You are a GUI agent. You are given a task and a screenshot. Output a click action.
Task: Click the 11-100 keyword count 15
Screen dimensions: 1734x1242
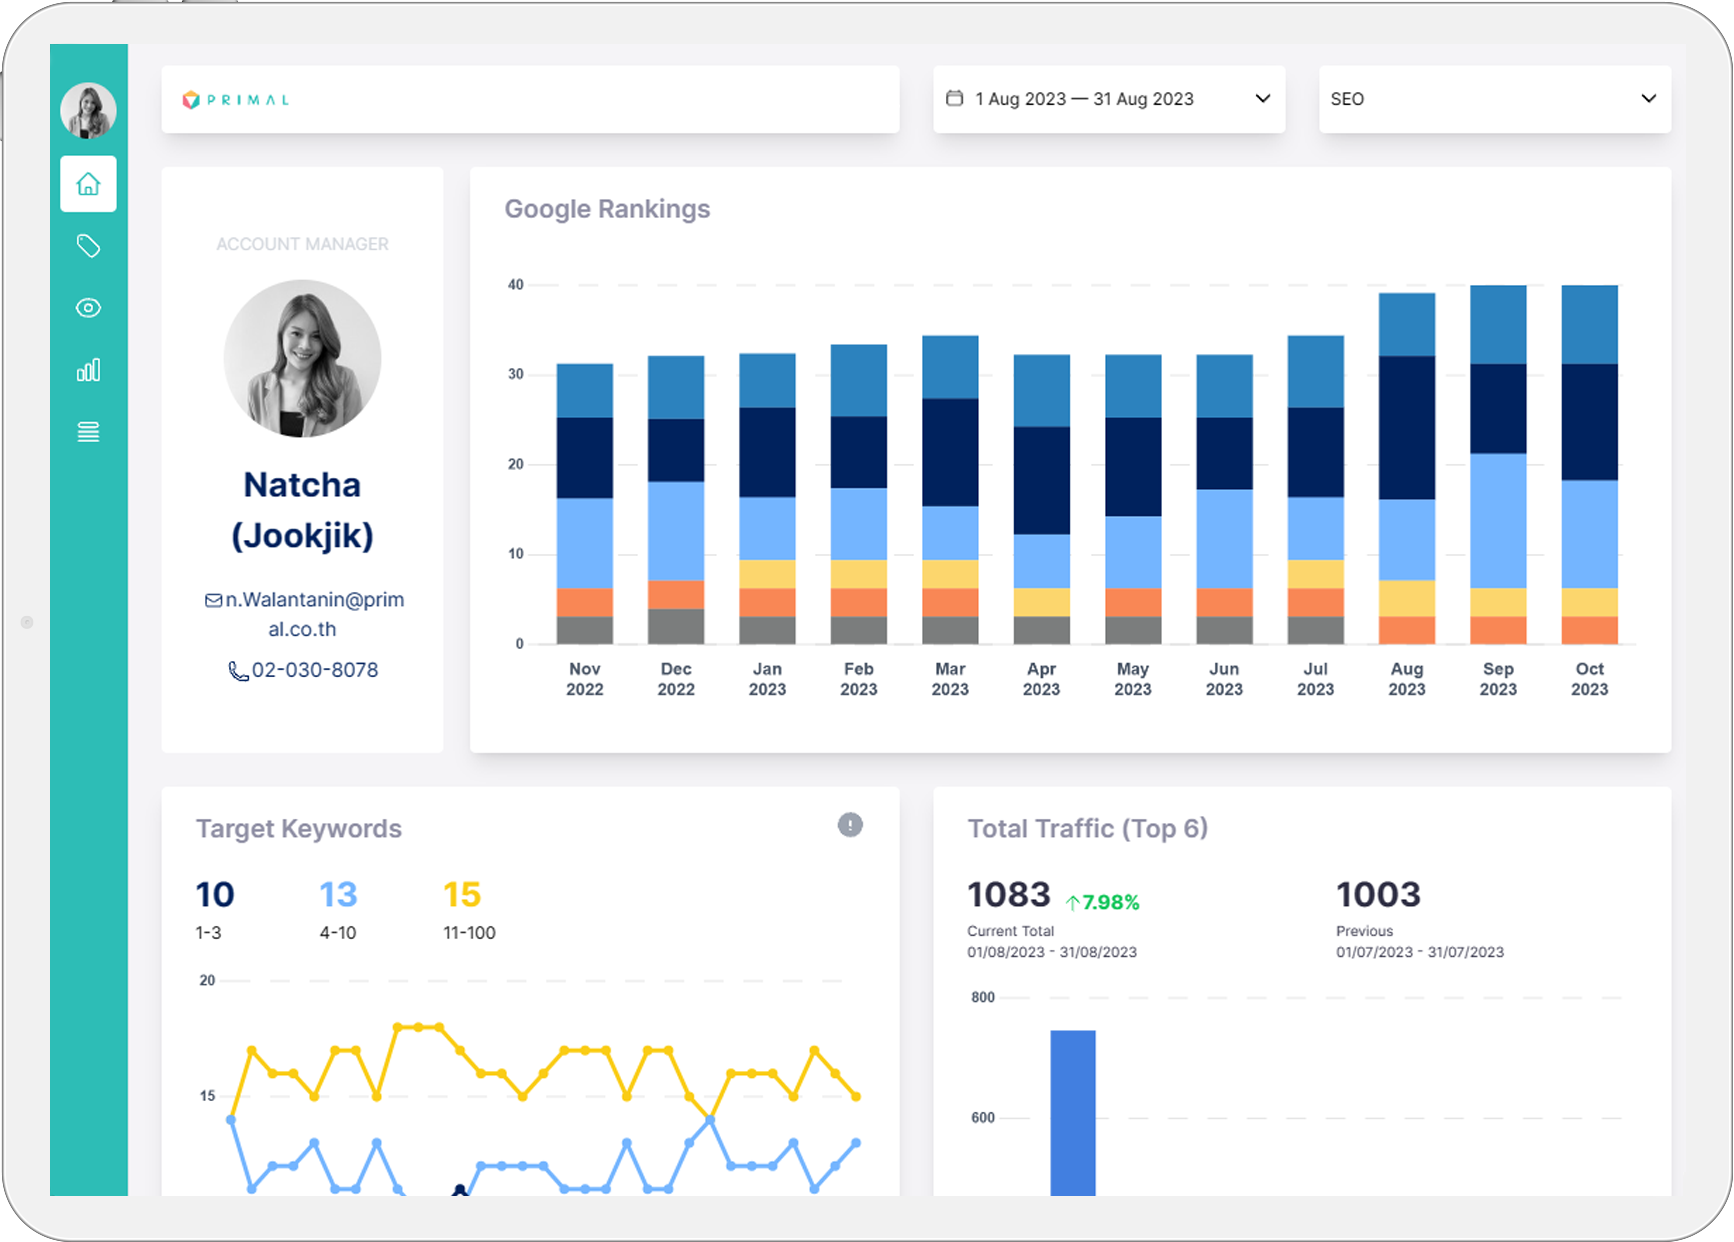462,894
